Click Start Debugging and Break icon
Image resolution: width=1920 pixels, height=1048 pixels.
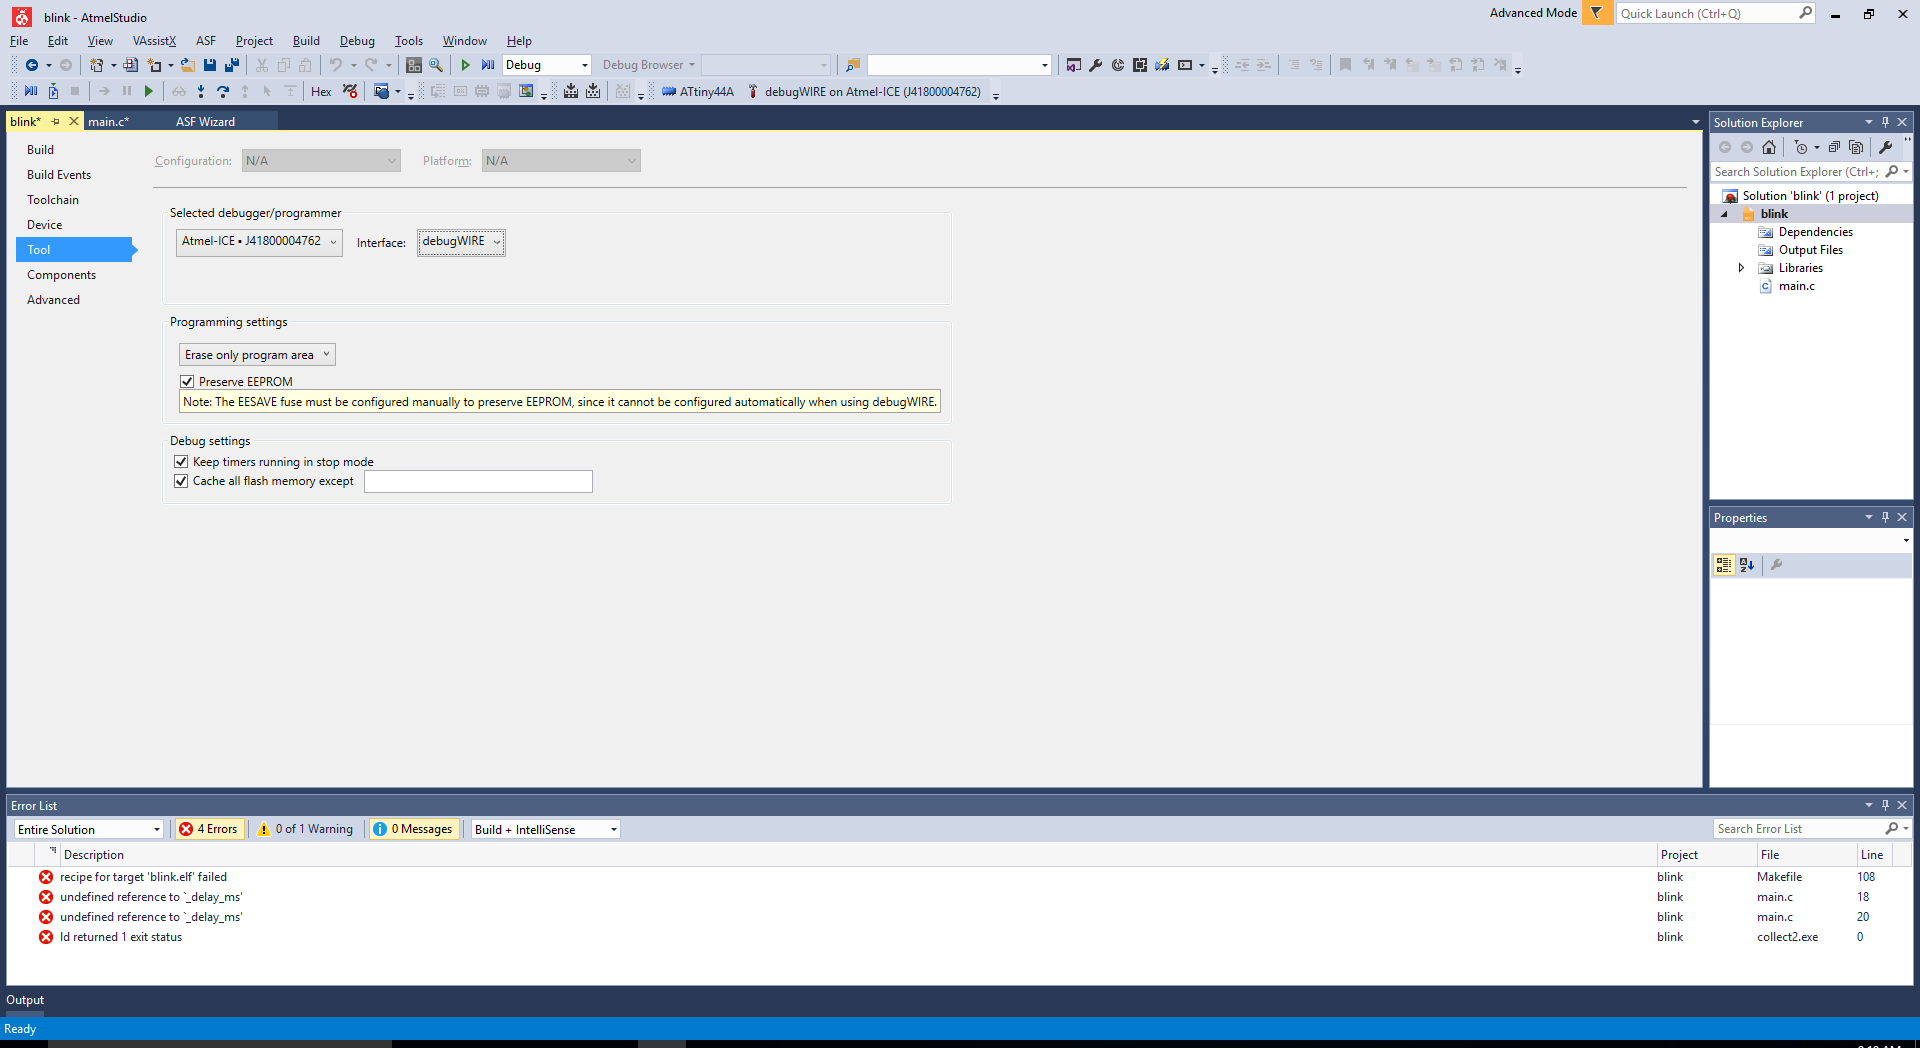click(488, 65)
